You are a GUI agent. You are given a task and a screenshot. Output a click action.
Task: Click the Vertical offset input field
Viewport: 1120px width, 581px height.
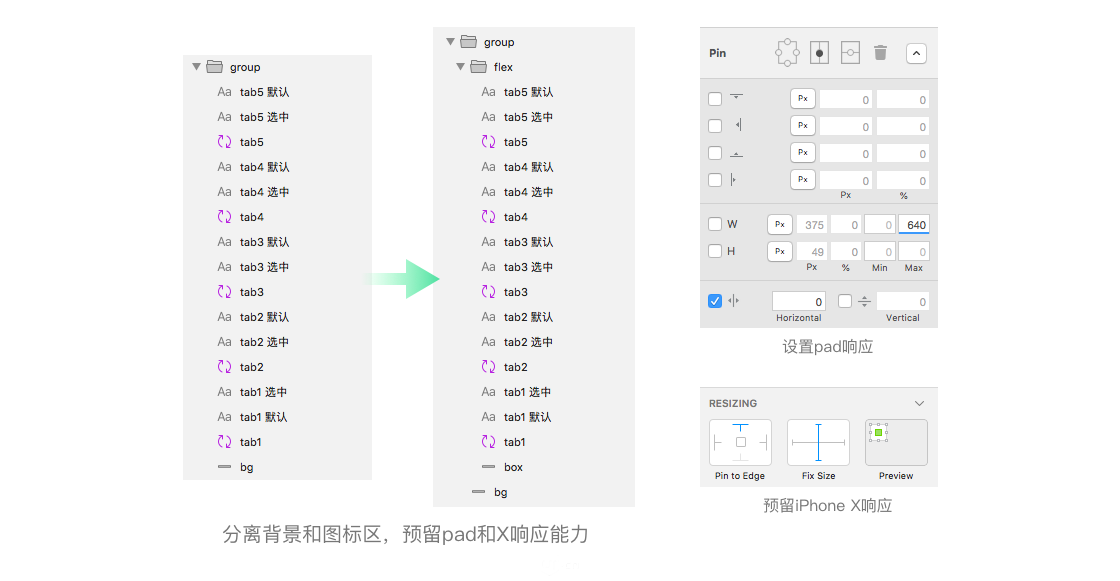pyautogui.click(x=903, y=302)
